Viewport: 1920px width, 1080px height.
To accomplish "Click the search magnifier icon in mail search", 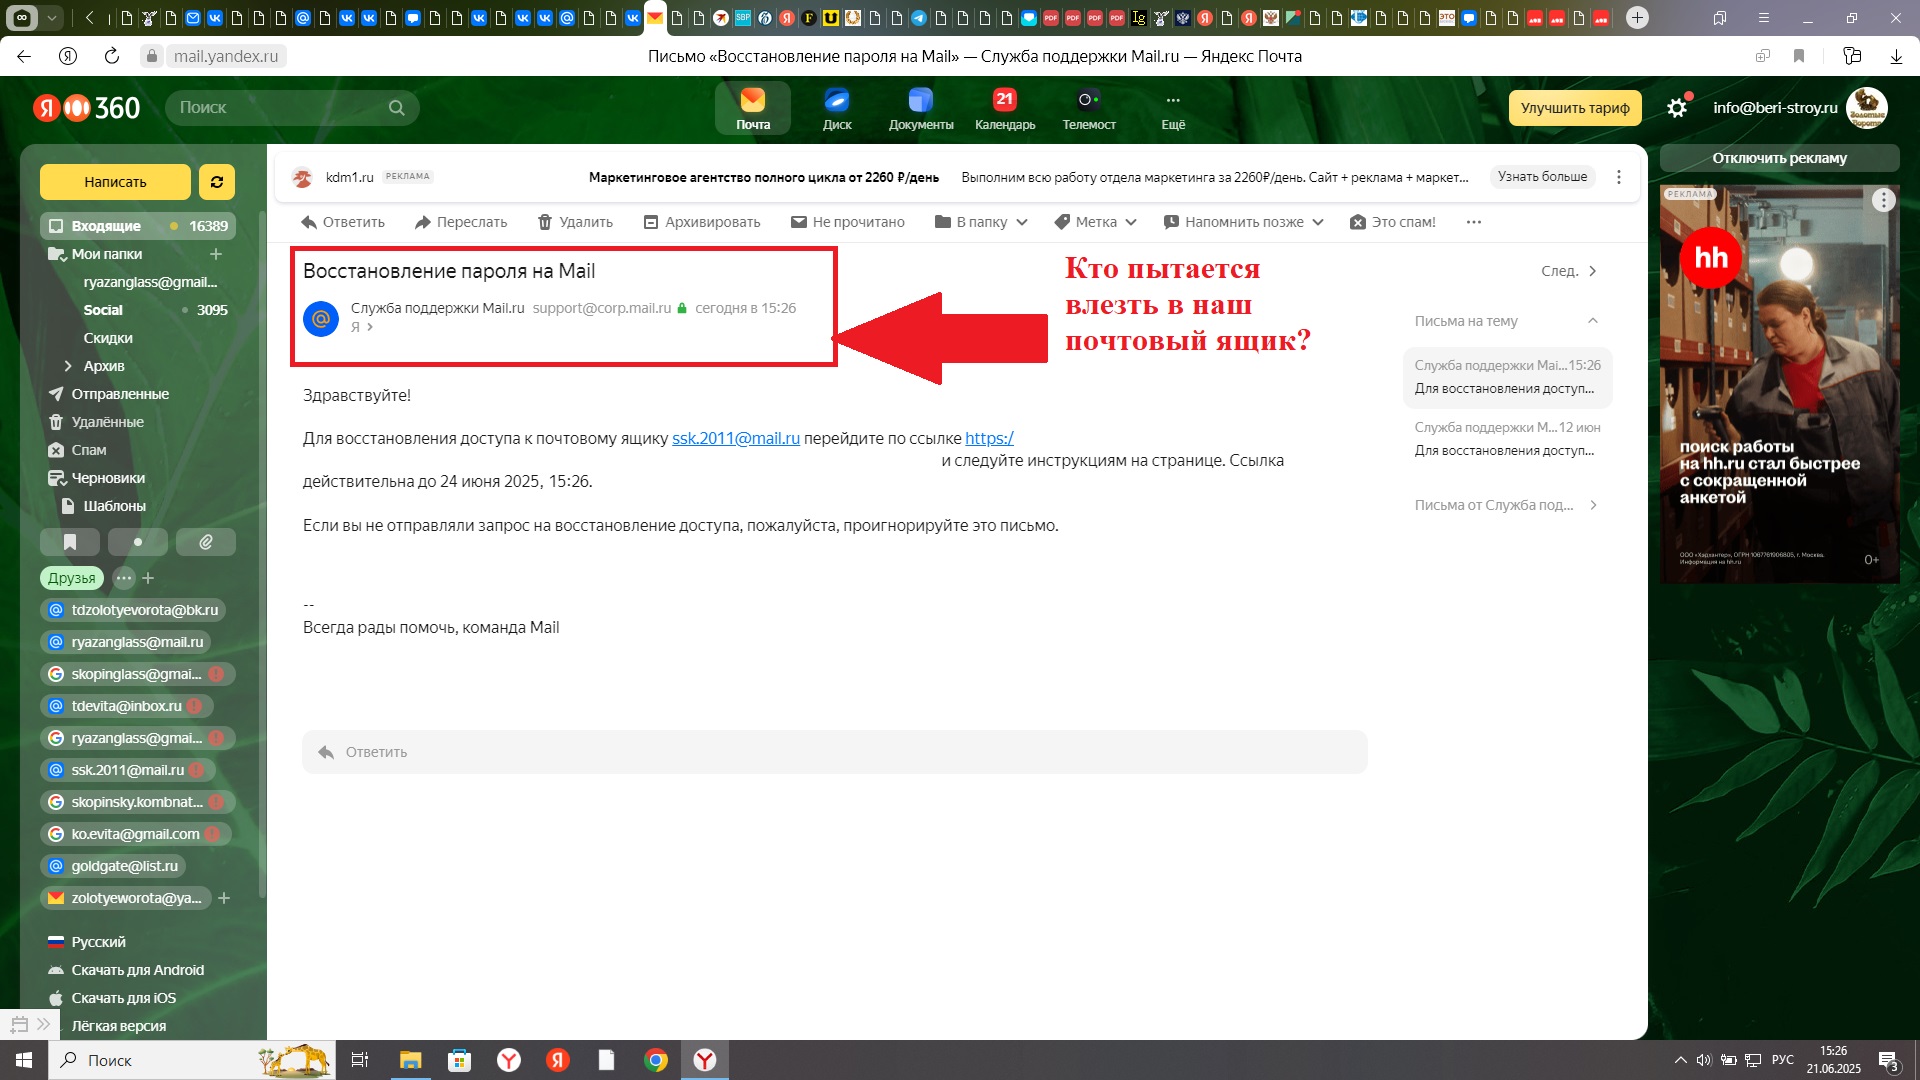I will click(397, 108).
